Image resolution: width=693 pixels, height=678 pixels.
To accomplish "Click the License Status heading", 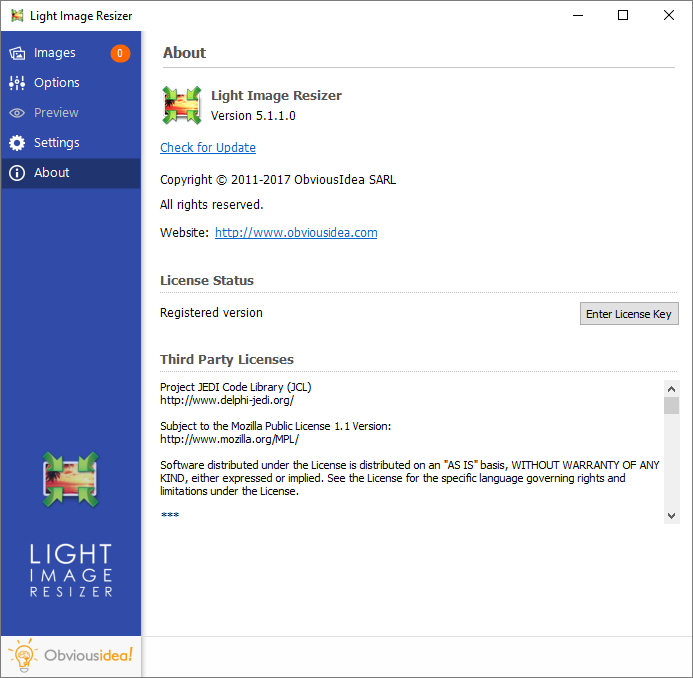I will [207, 280].
